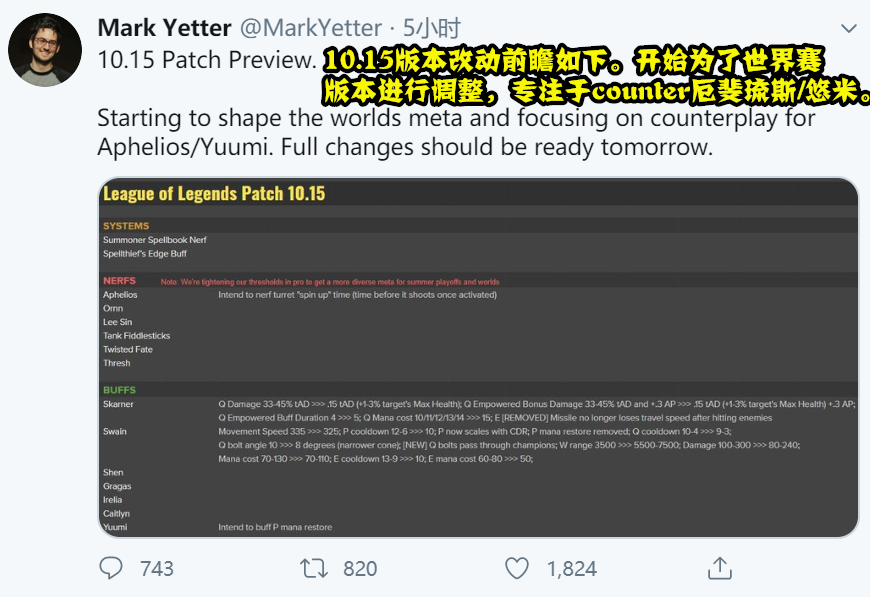Open Mark Yetter's profile avatar
The image size is (870, 597).
pos(45,50)
